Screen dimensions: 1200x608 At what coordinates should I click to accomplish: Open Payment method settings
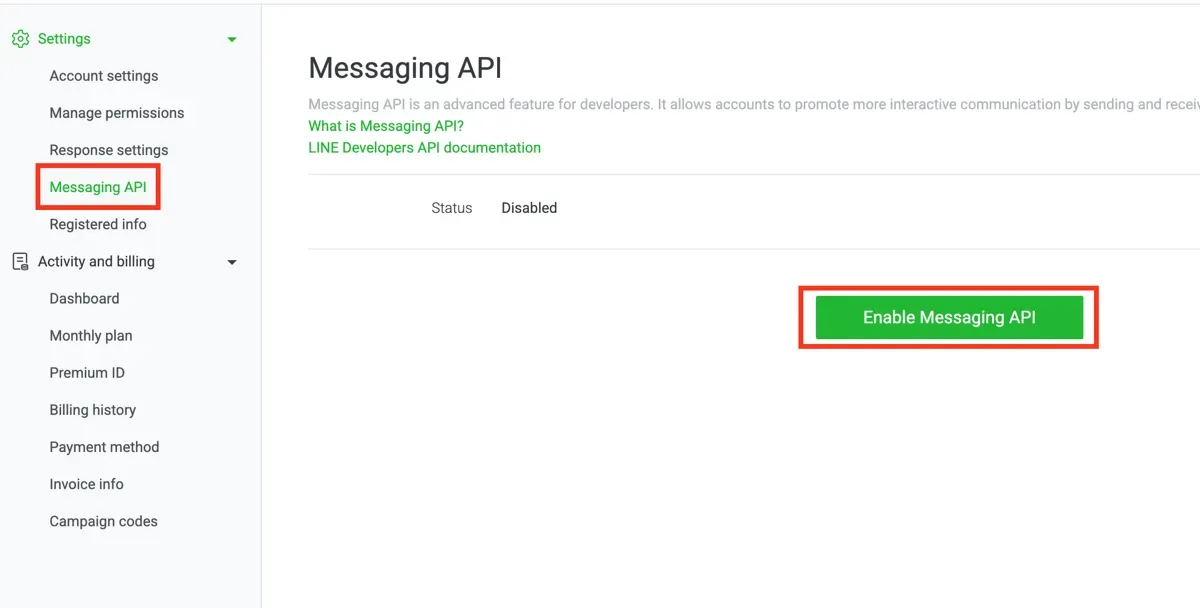[104, 446]
